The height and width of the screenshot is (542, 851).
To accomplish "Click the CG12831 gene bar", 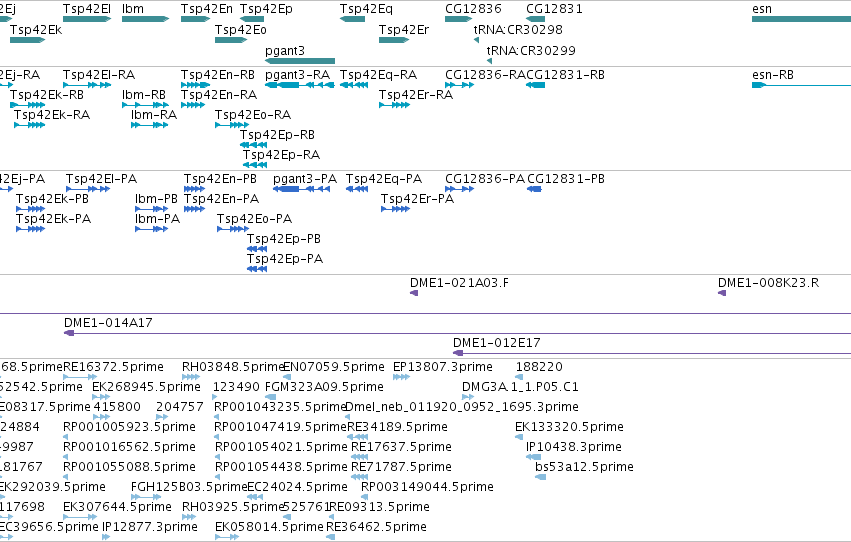I will [535, 19].
